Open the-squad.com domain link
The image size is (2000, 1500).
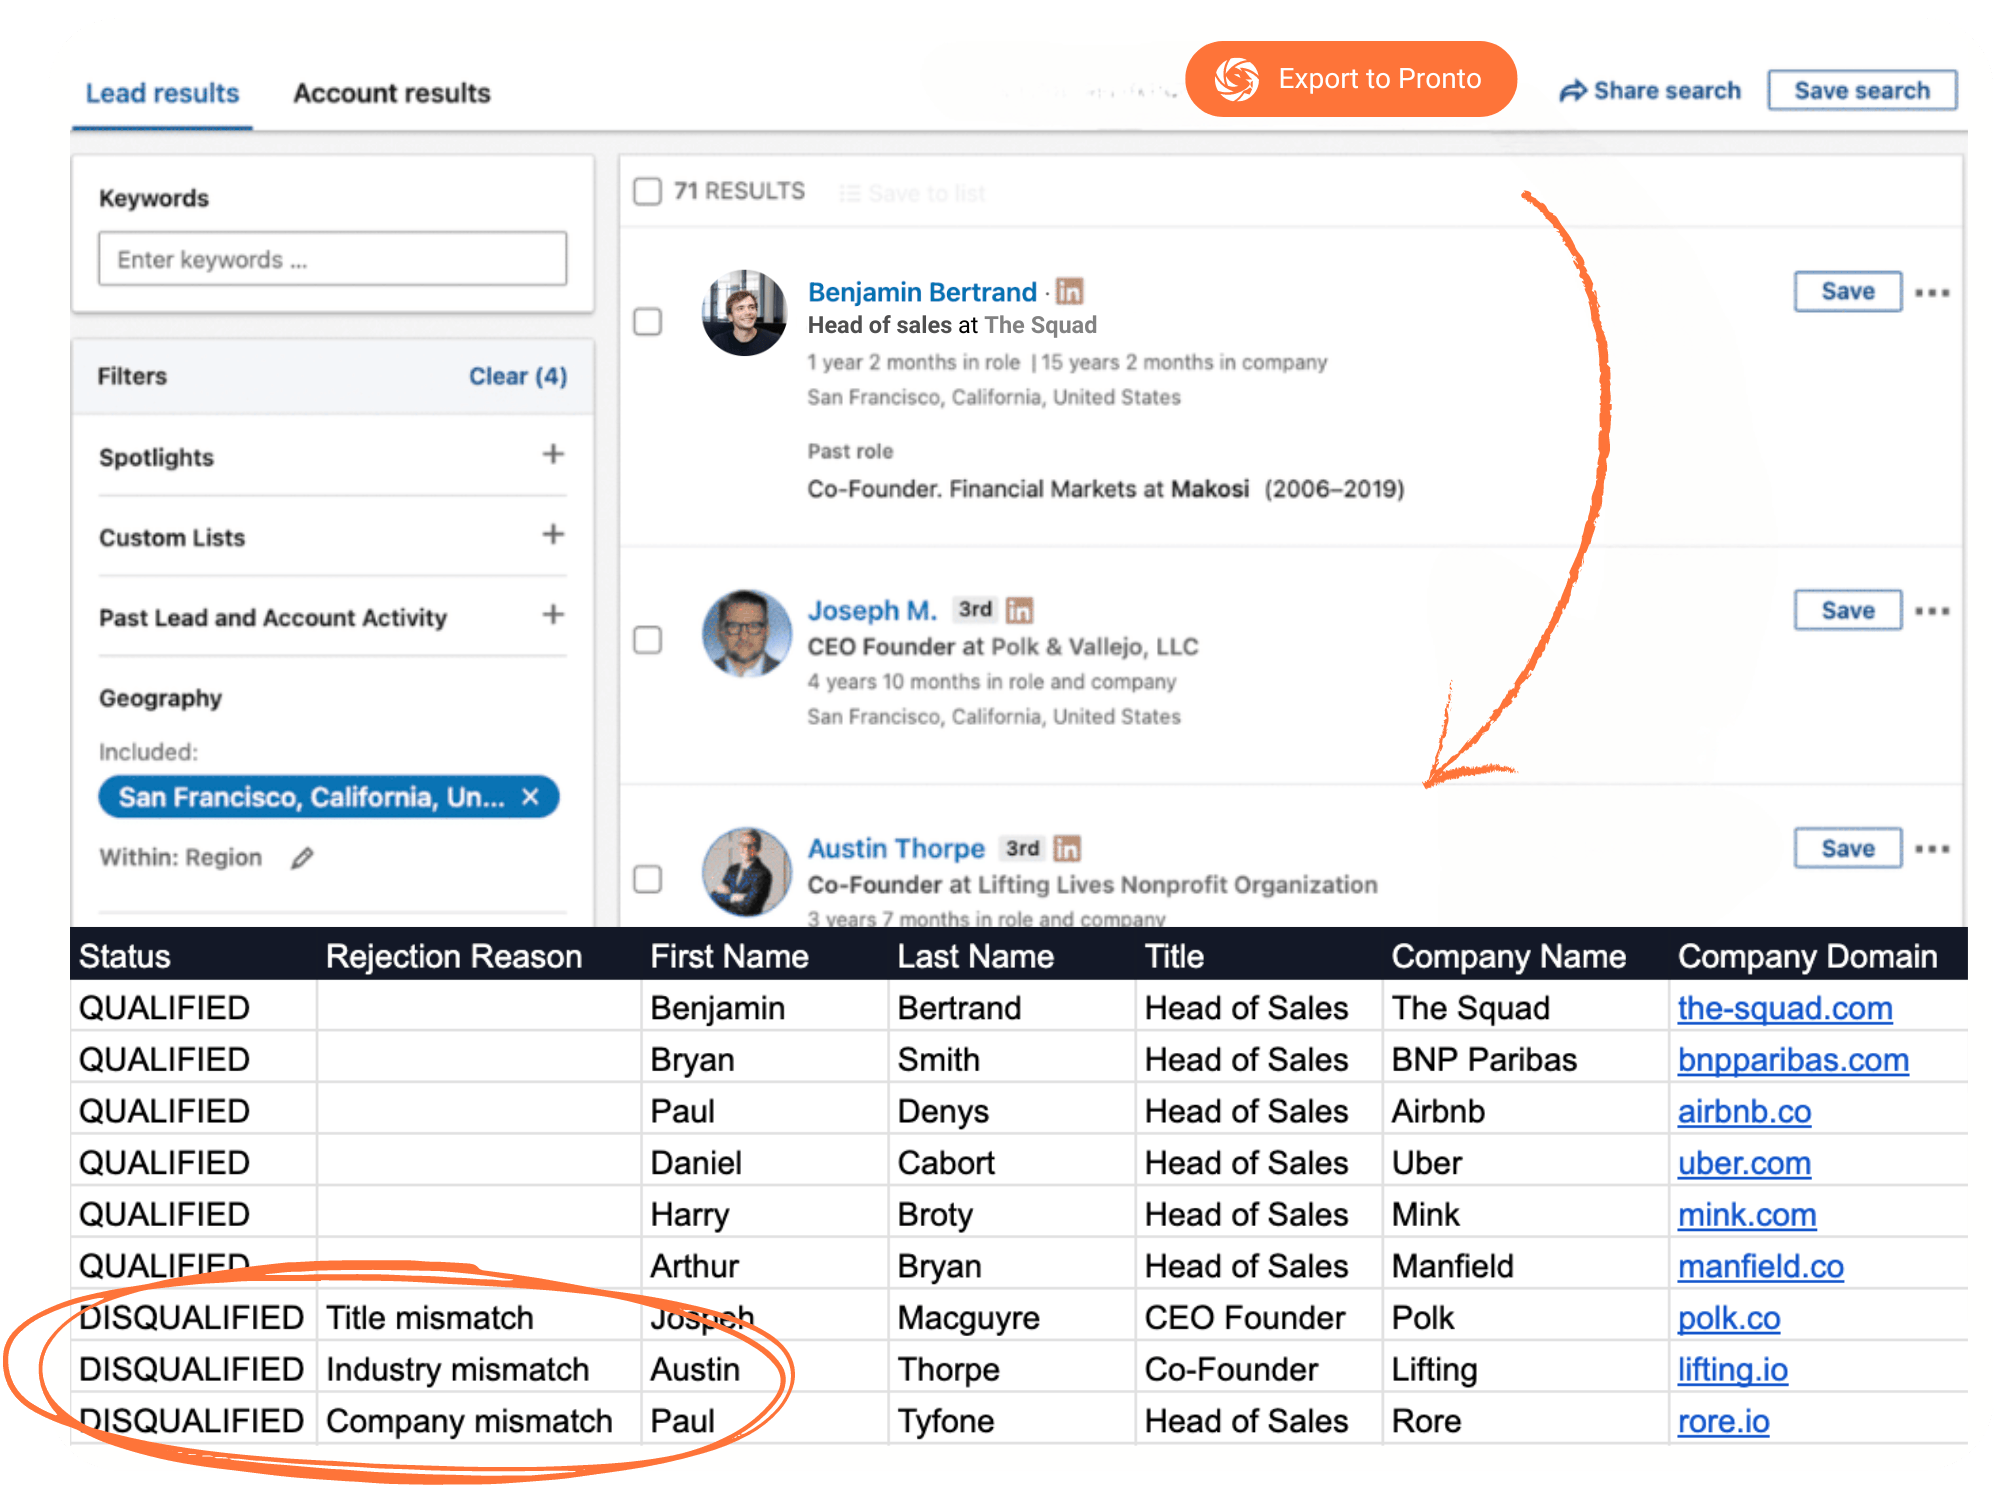point(1785,1008)
